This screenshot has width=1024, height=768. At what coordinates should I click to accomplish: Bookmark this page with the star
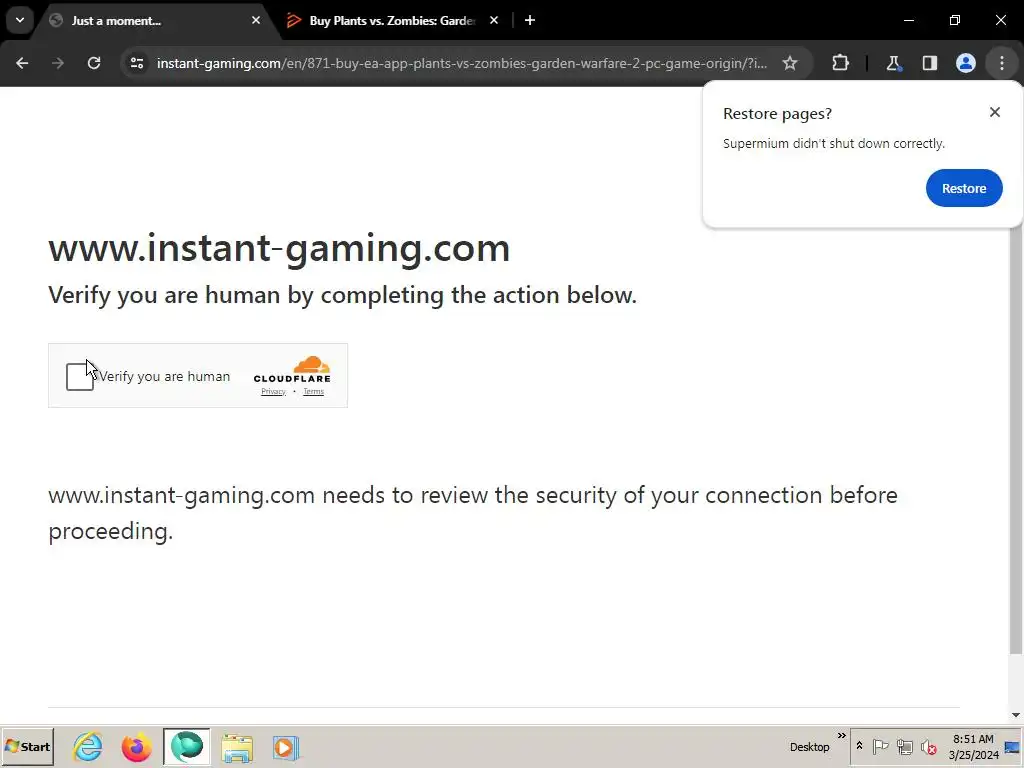pos(790,63)
